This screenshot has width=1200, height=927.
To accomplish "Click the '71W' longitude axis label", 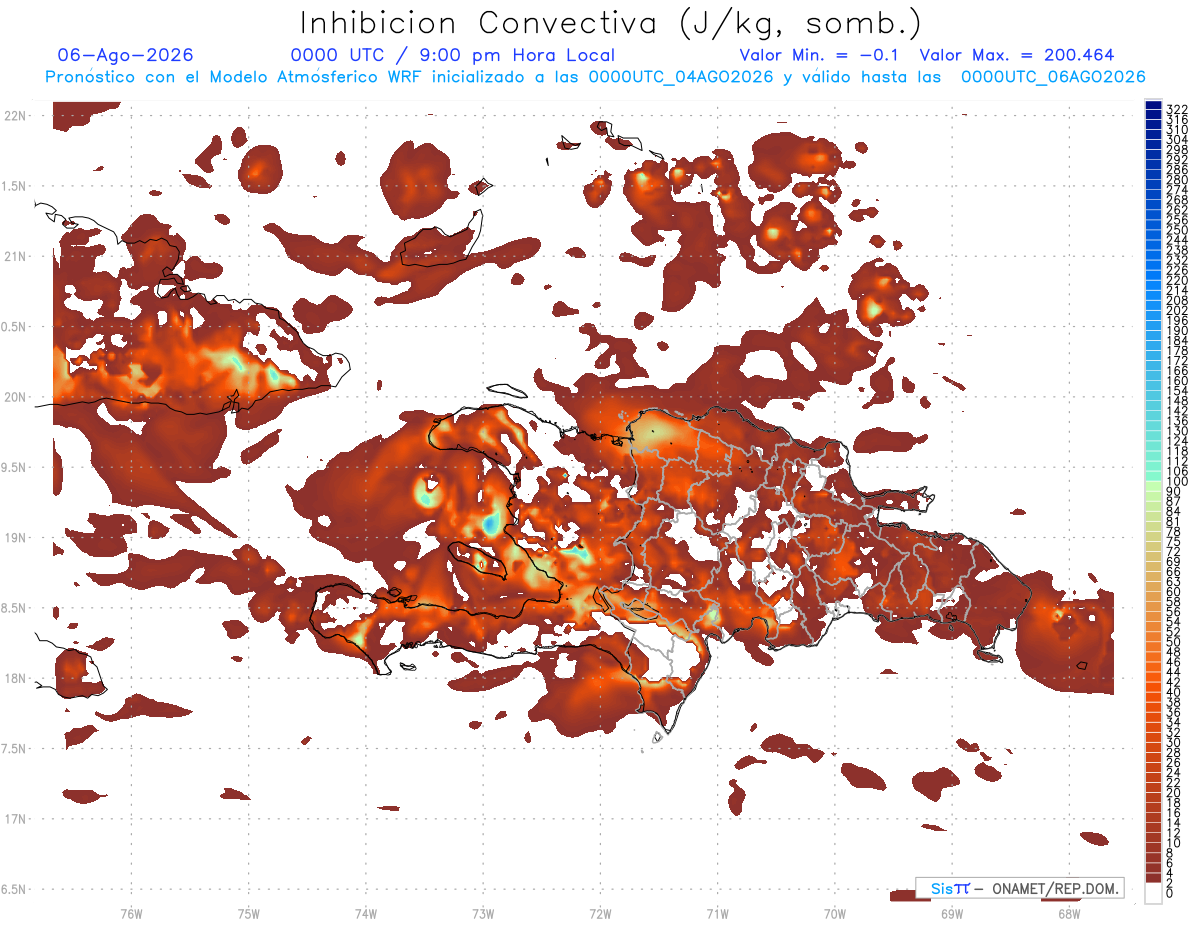I will point(718,913).
